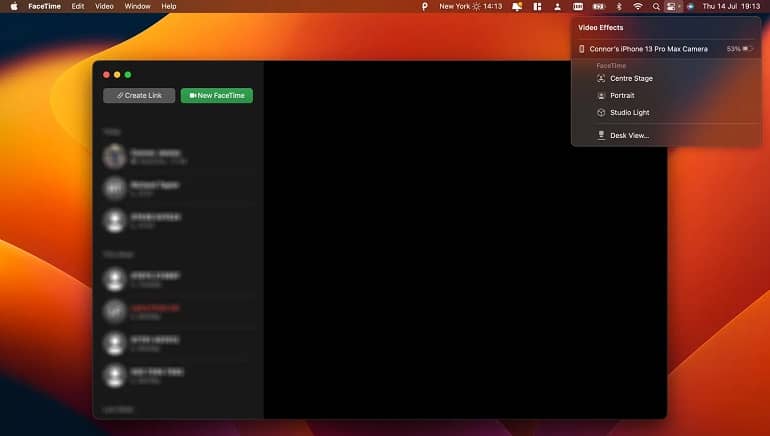Click the Create Link button
This screenshot has height=436, width=770.
139,95
